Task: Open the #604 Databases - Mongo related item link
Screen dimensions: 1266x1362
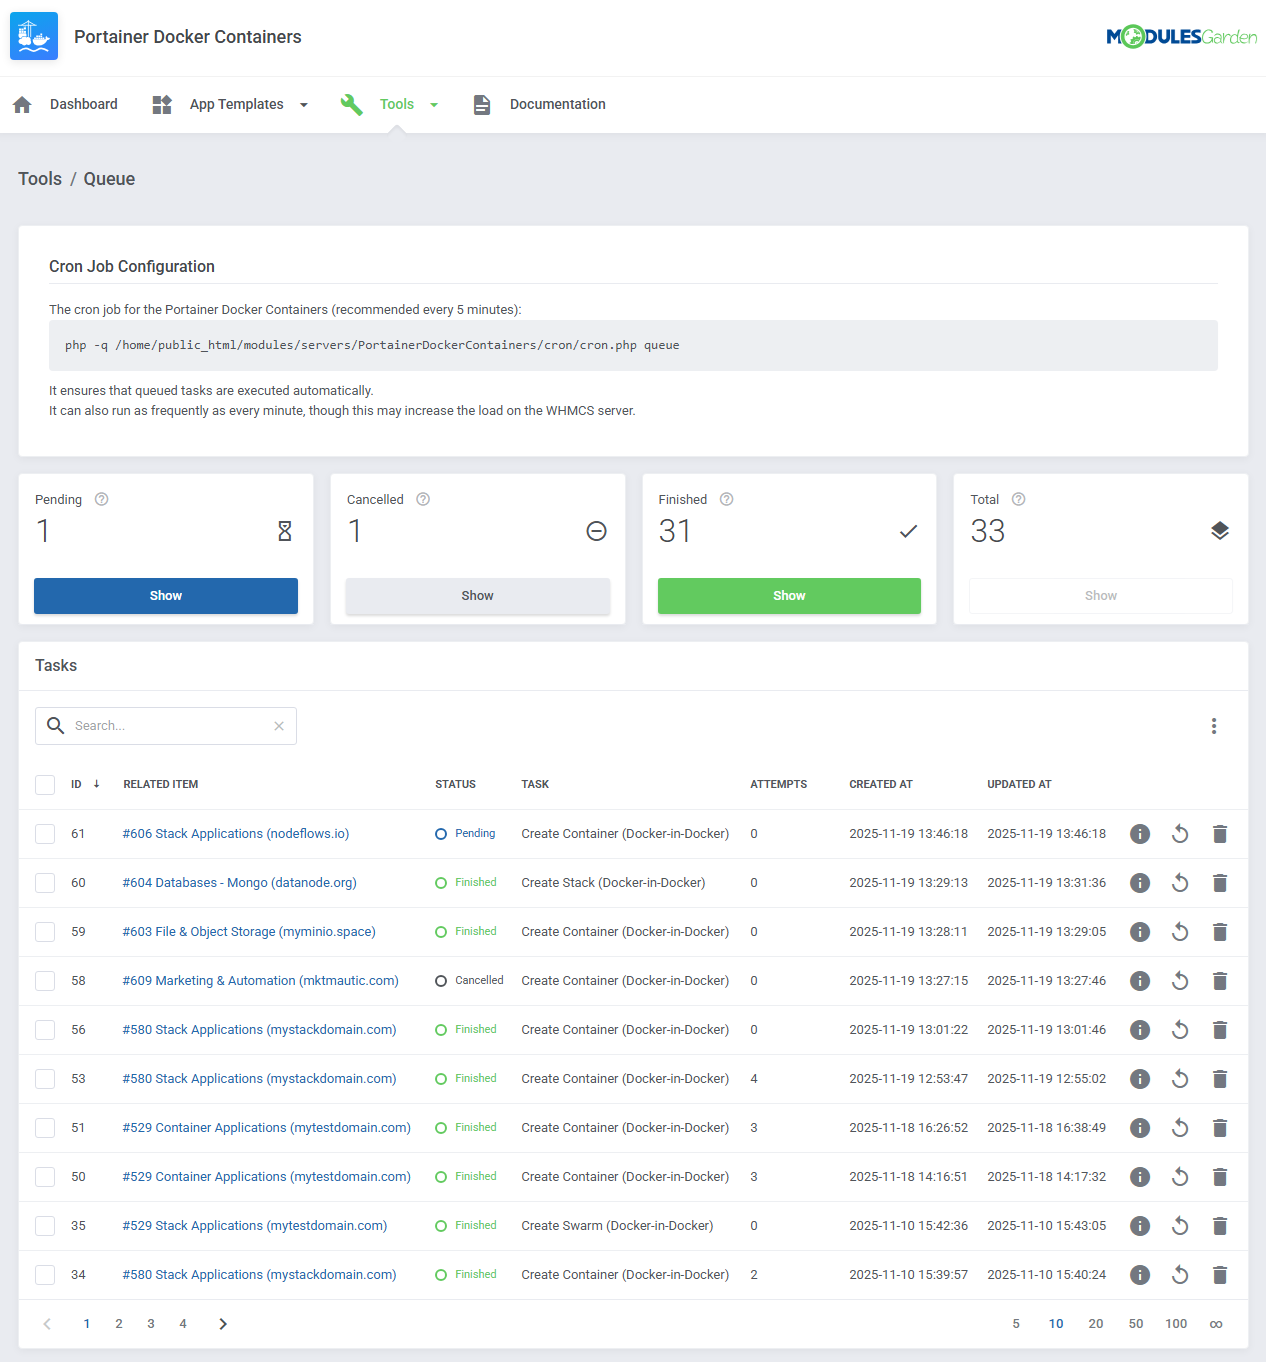Action: [239, 883]
